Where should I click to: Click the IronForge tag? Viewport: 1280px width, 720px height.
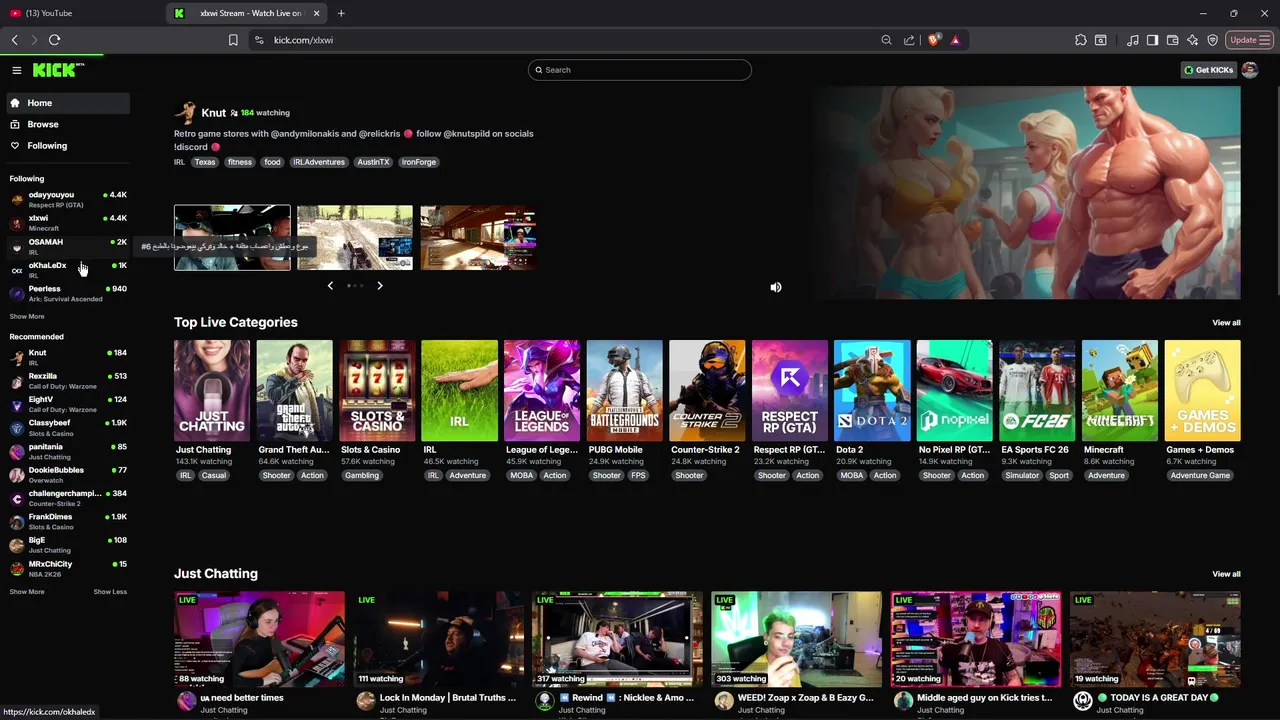(419, 162)
